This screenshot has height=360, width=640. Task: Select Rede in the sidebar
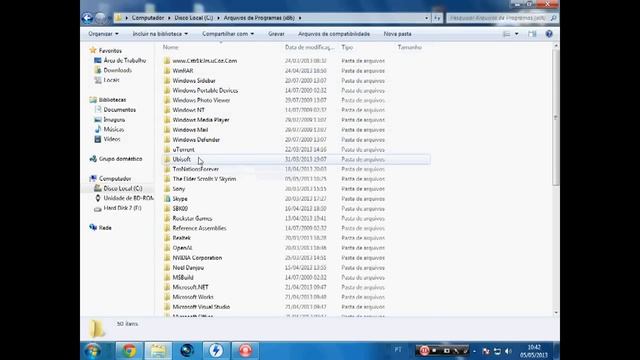[x=105, y=228]
